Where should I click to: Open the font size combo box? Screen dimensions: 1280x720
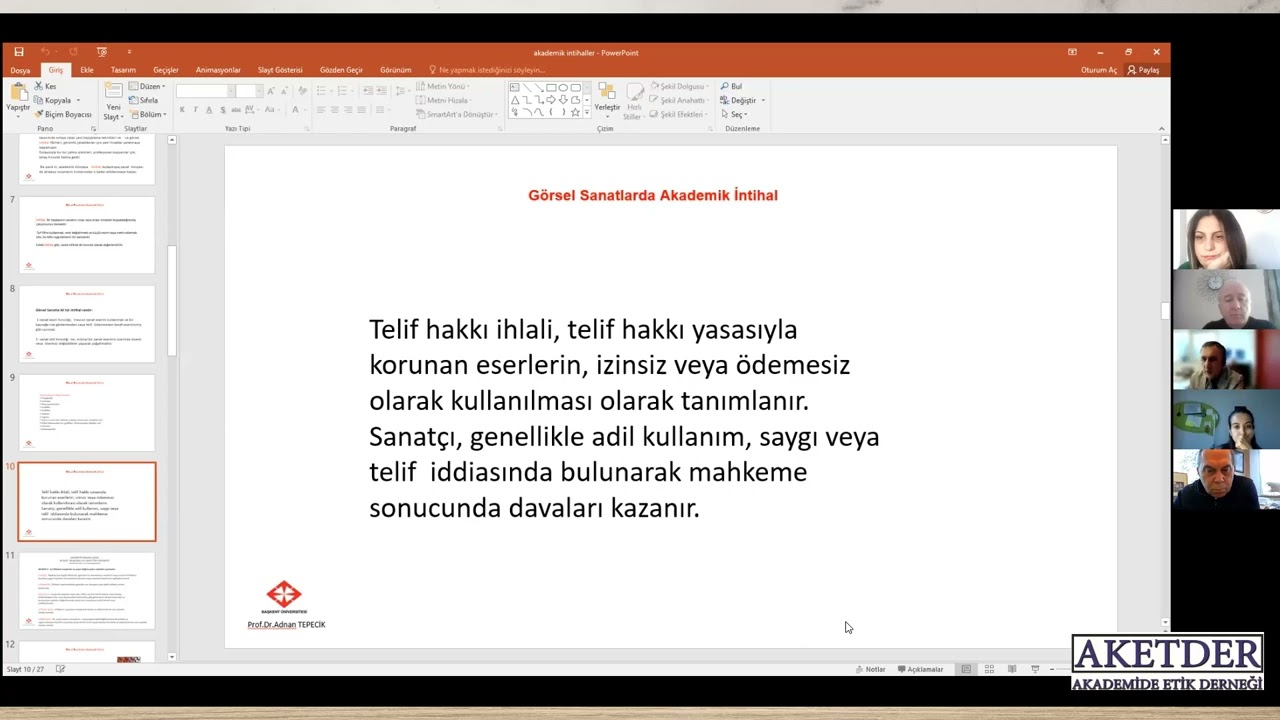250,91
